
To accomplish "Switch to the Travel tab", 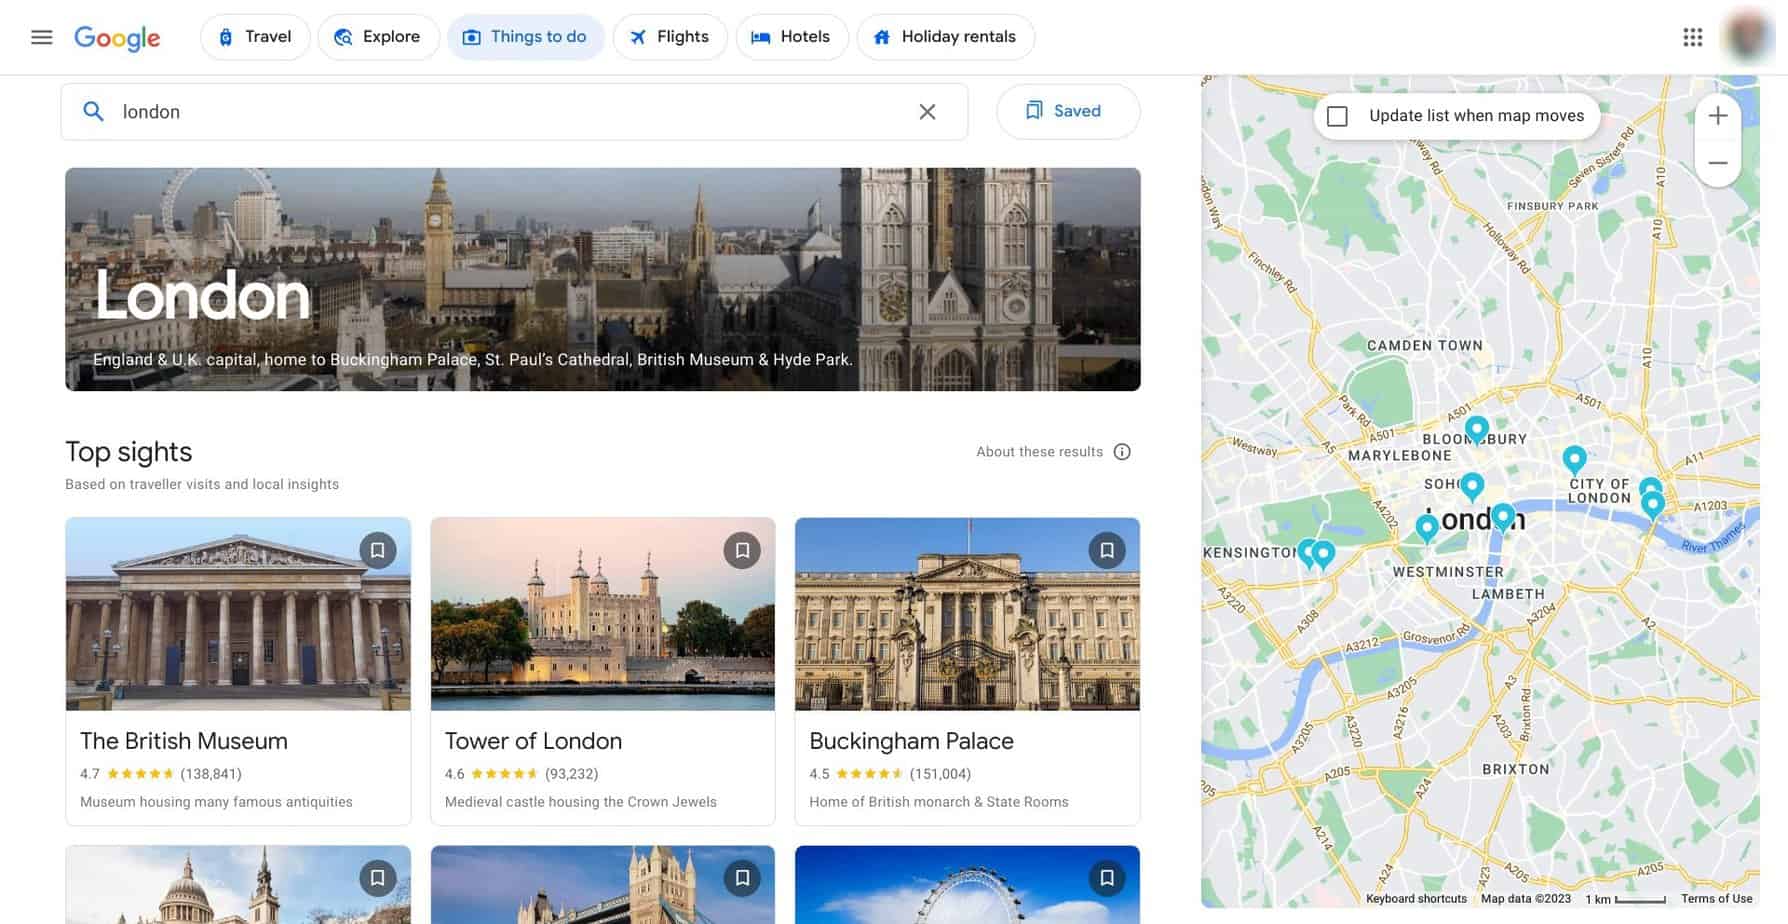I will tap(255, 37).
